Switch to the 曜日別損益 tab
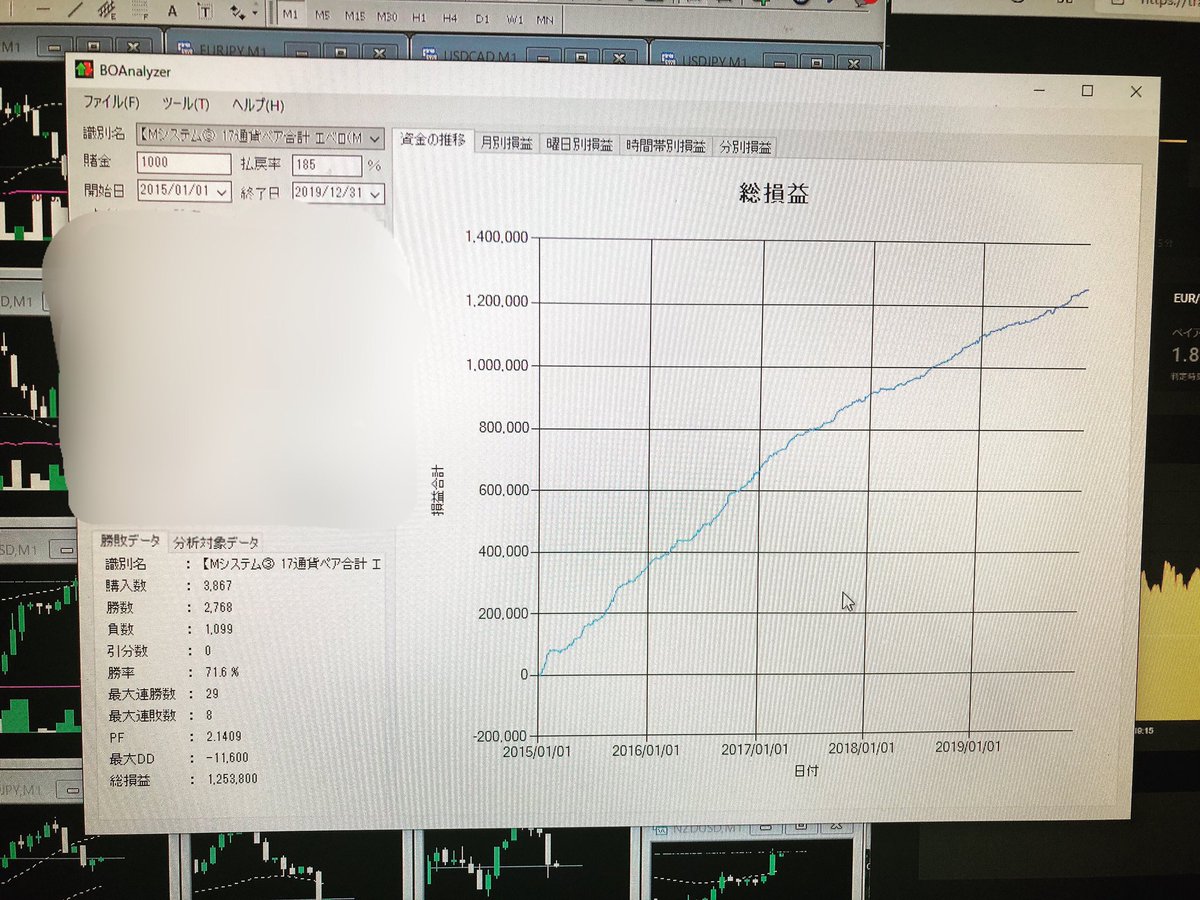1200x900 pixels. tap(579, 145)
